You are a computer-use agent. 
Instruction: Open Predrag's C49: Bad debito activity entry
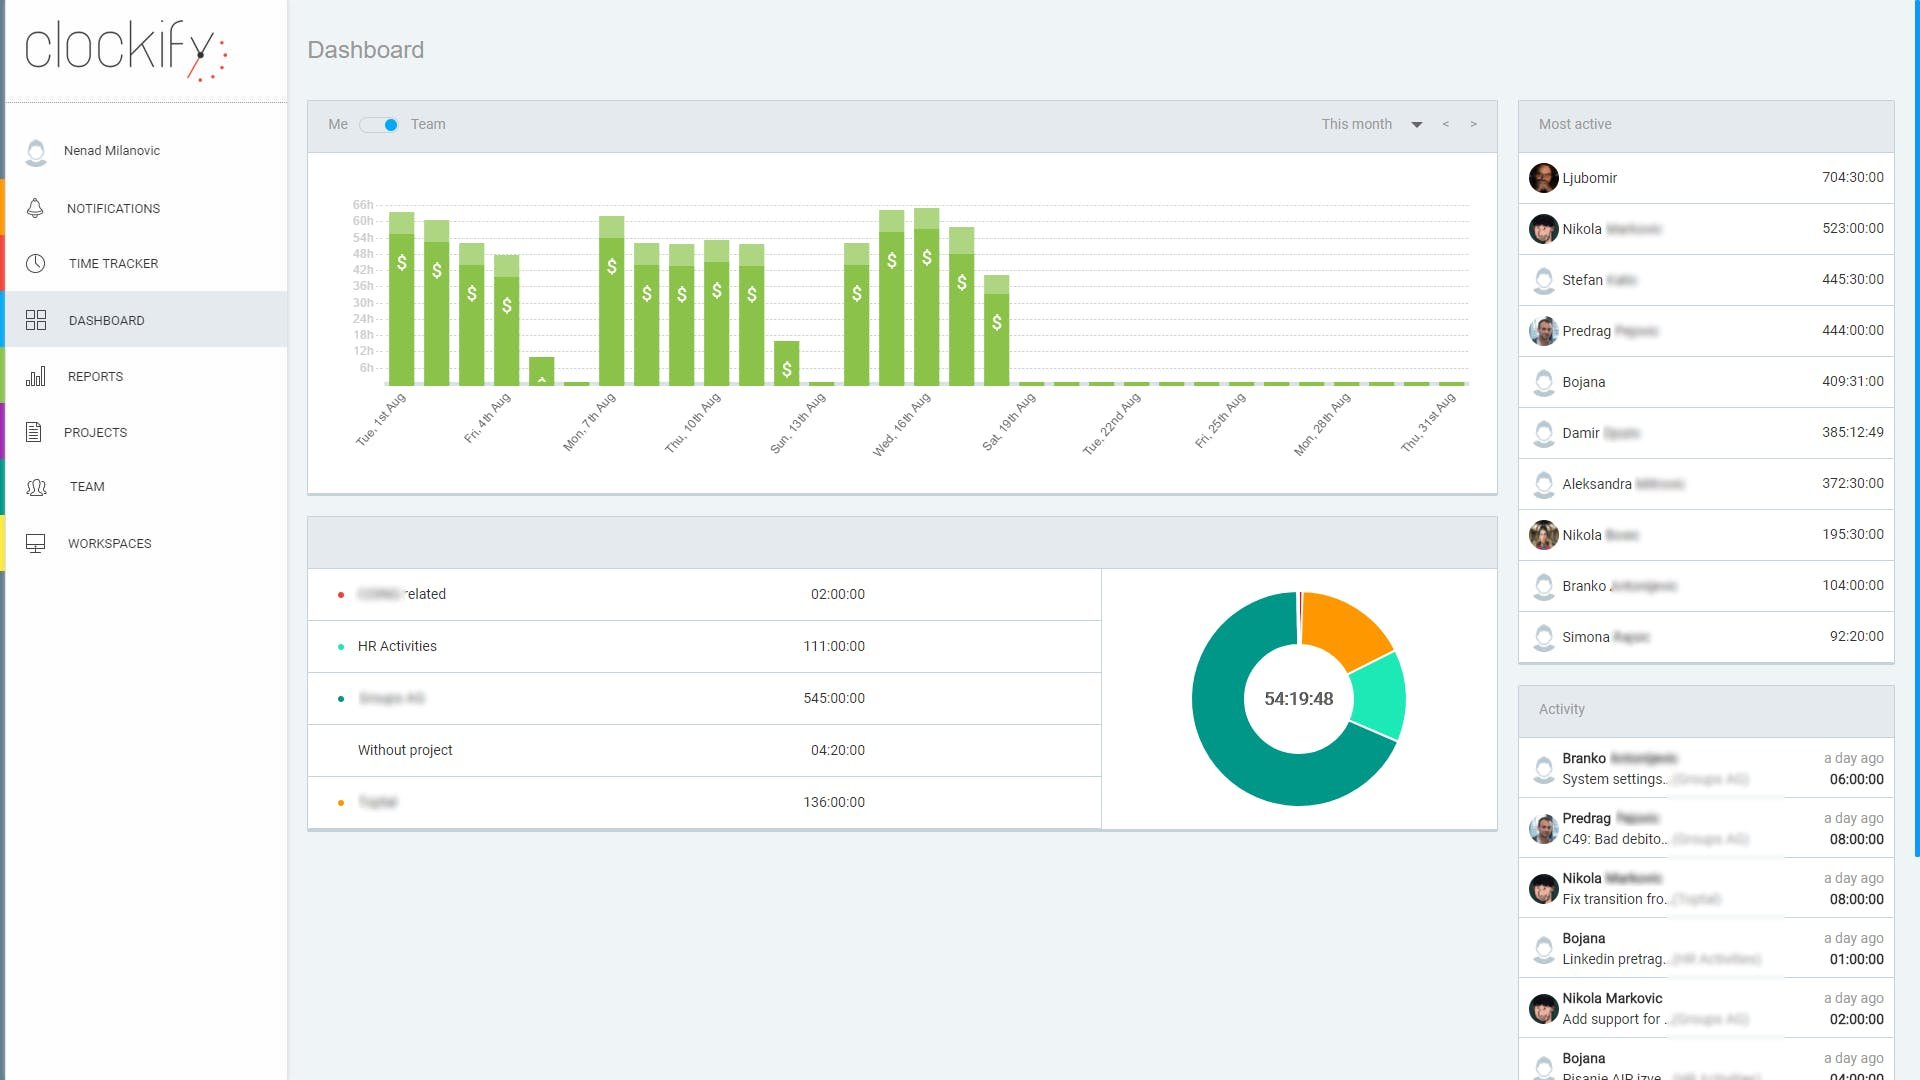point(1706,828)
